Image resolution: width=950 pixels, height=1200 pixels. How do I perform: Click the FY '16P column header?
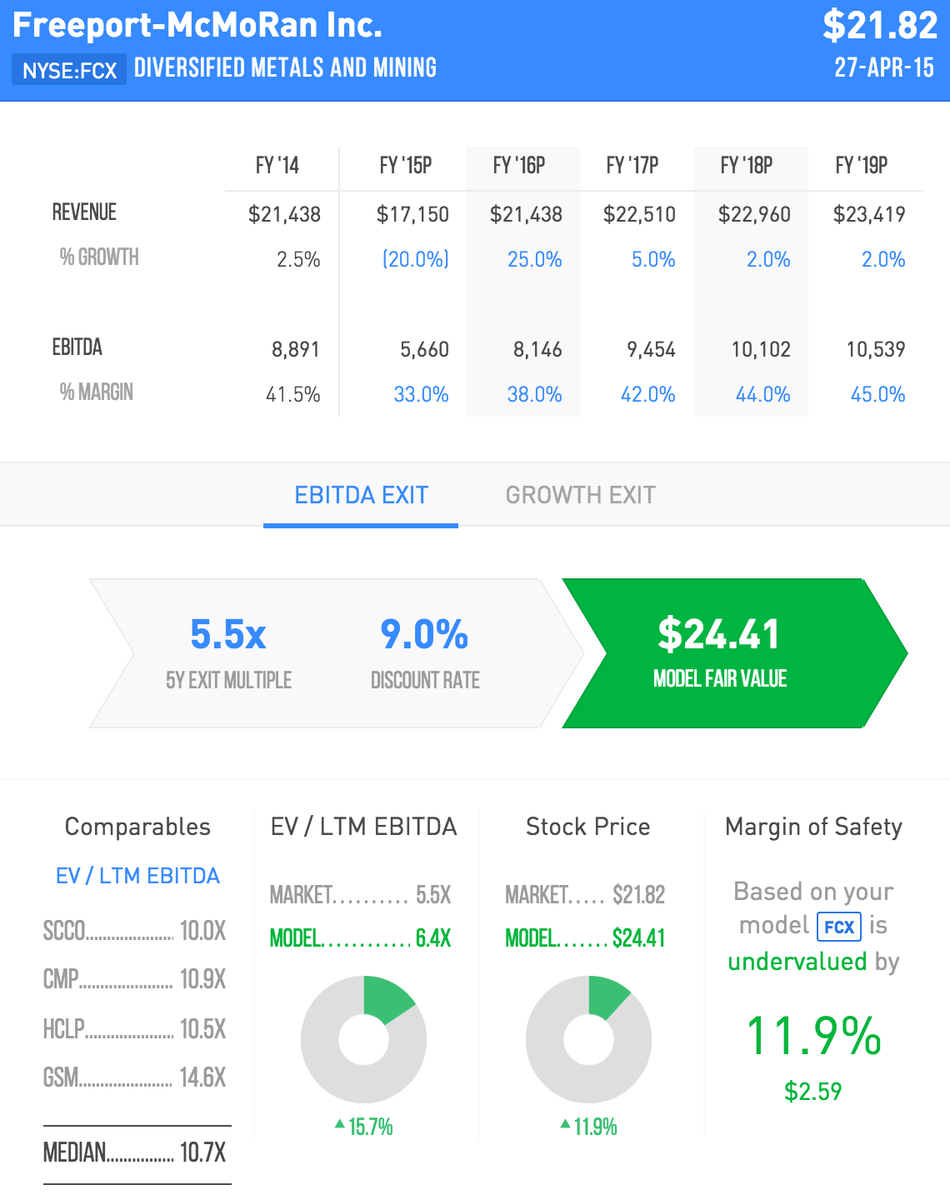click(519, 165)
